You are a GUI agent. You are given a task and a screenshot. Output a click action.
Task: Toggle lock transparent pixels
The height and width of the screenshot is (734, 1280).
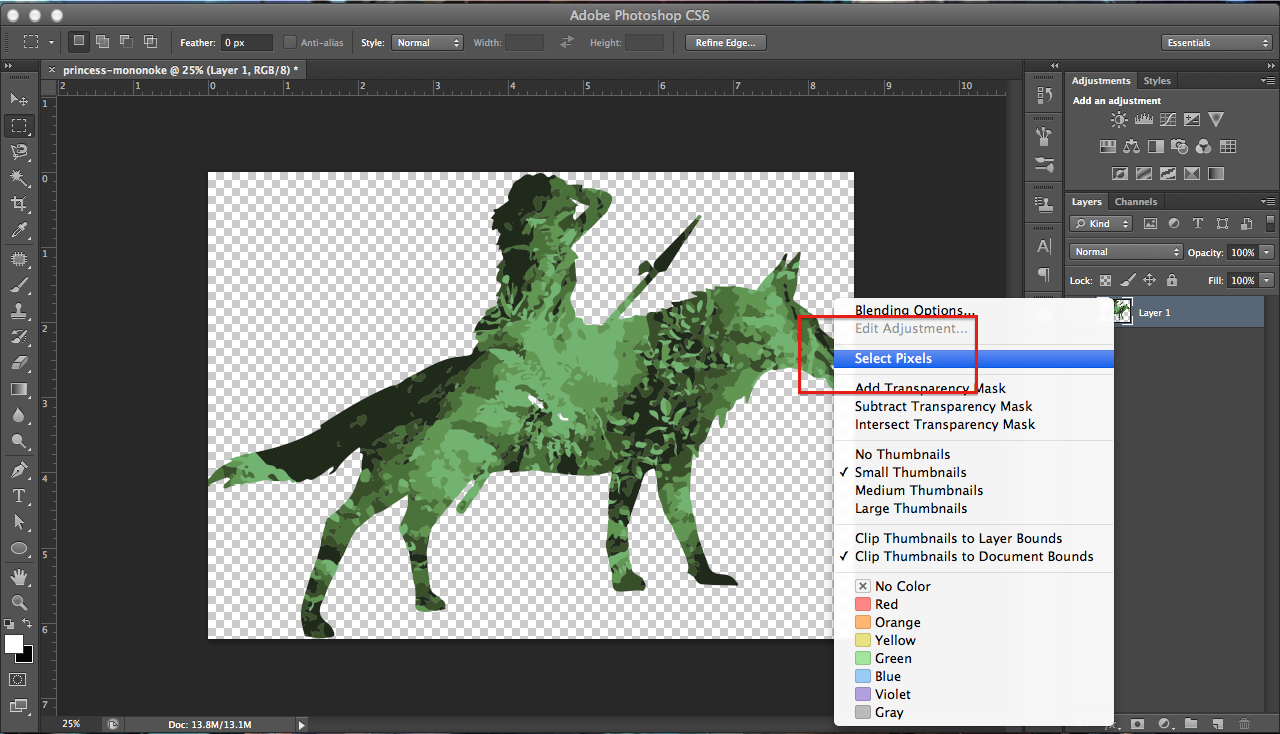1105,281
